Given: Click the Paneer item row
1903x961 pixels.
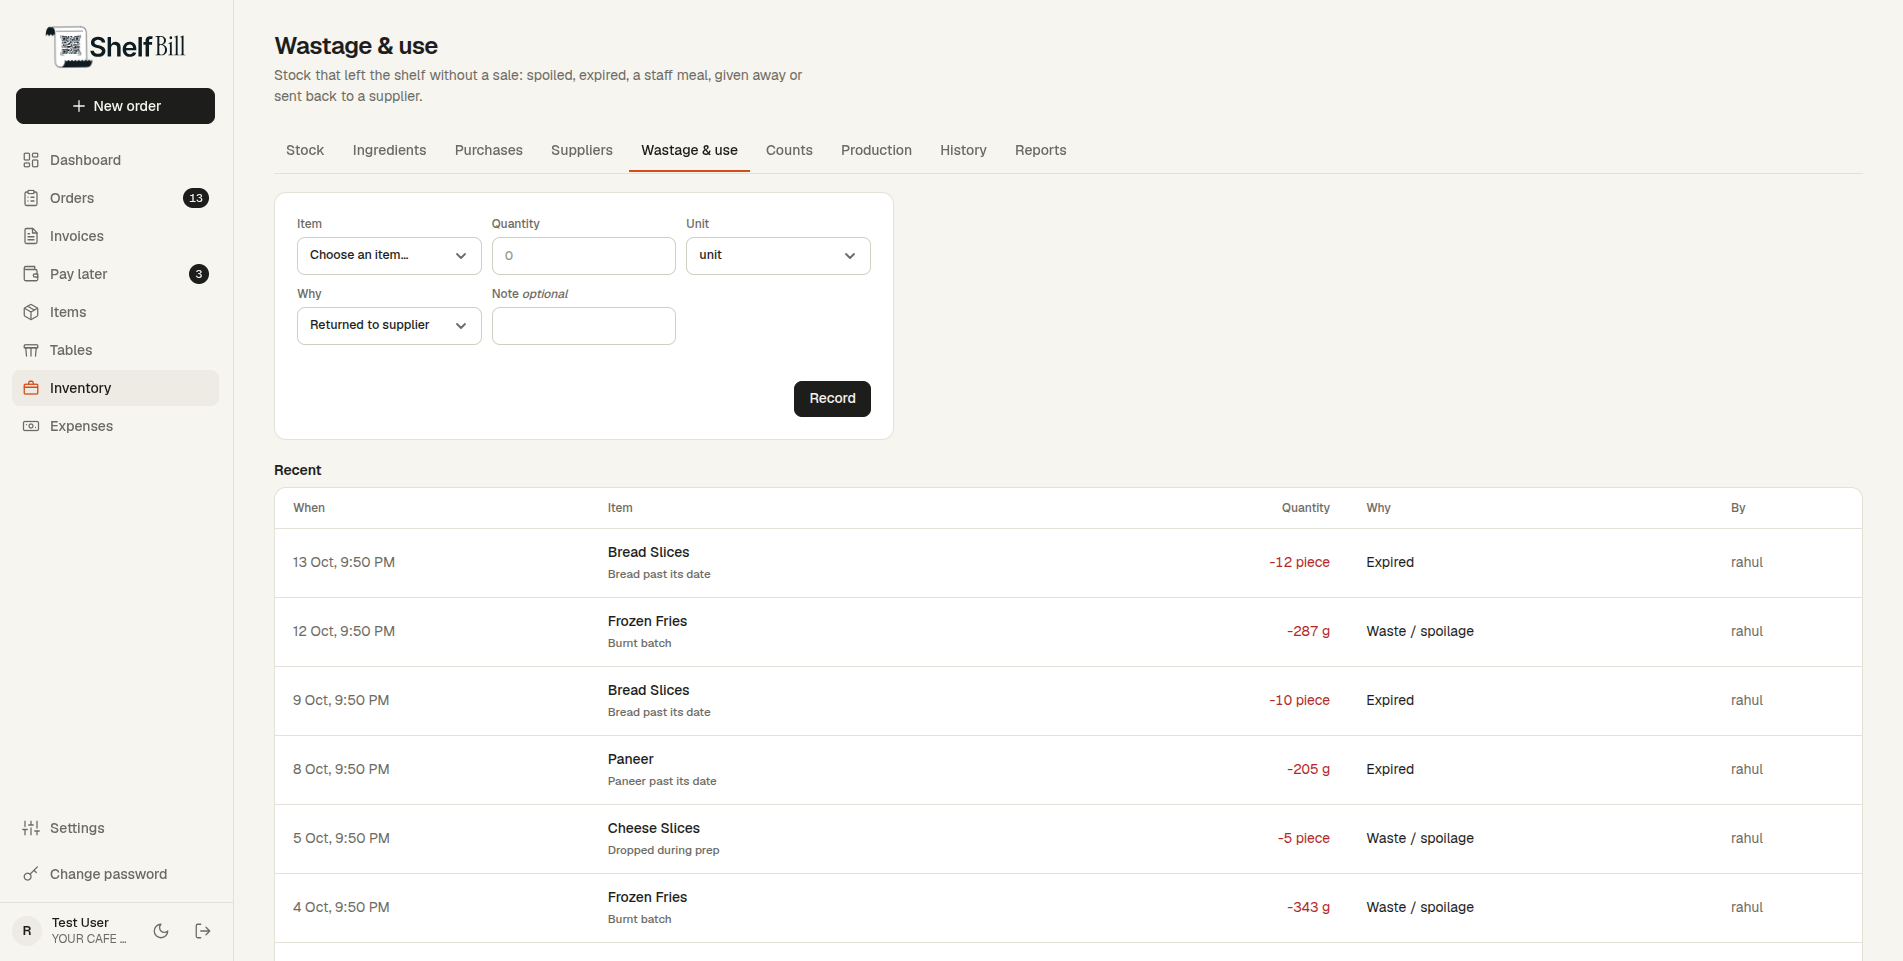Looking at the screenshot, I should click(x=1068, y=770).
